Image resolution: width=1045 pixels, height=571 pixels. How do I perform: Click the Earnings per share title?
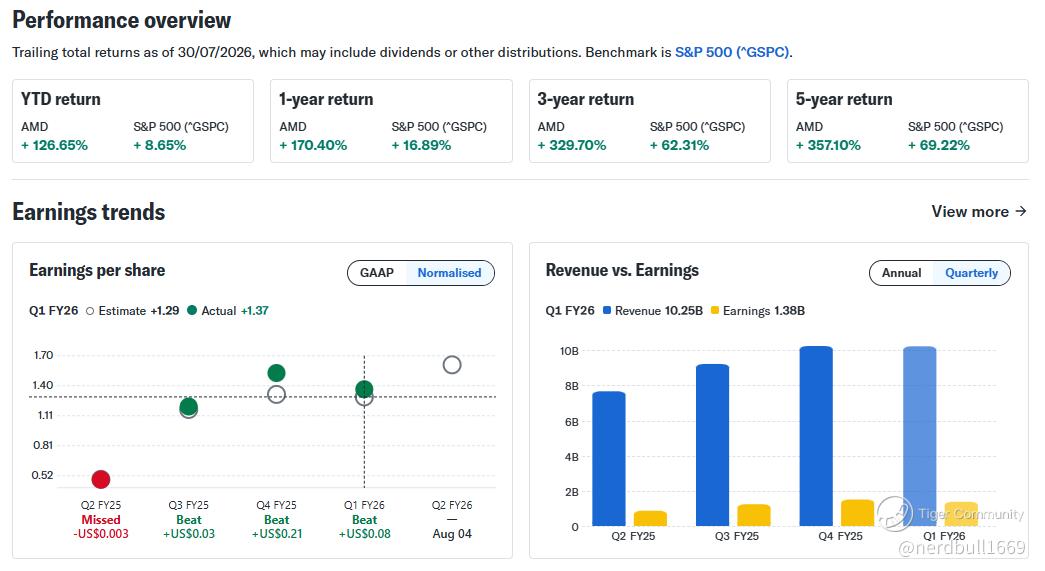tap(97, 271)
